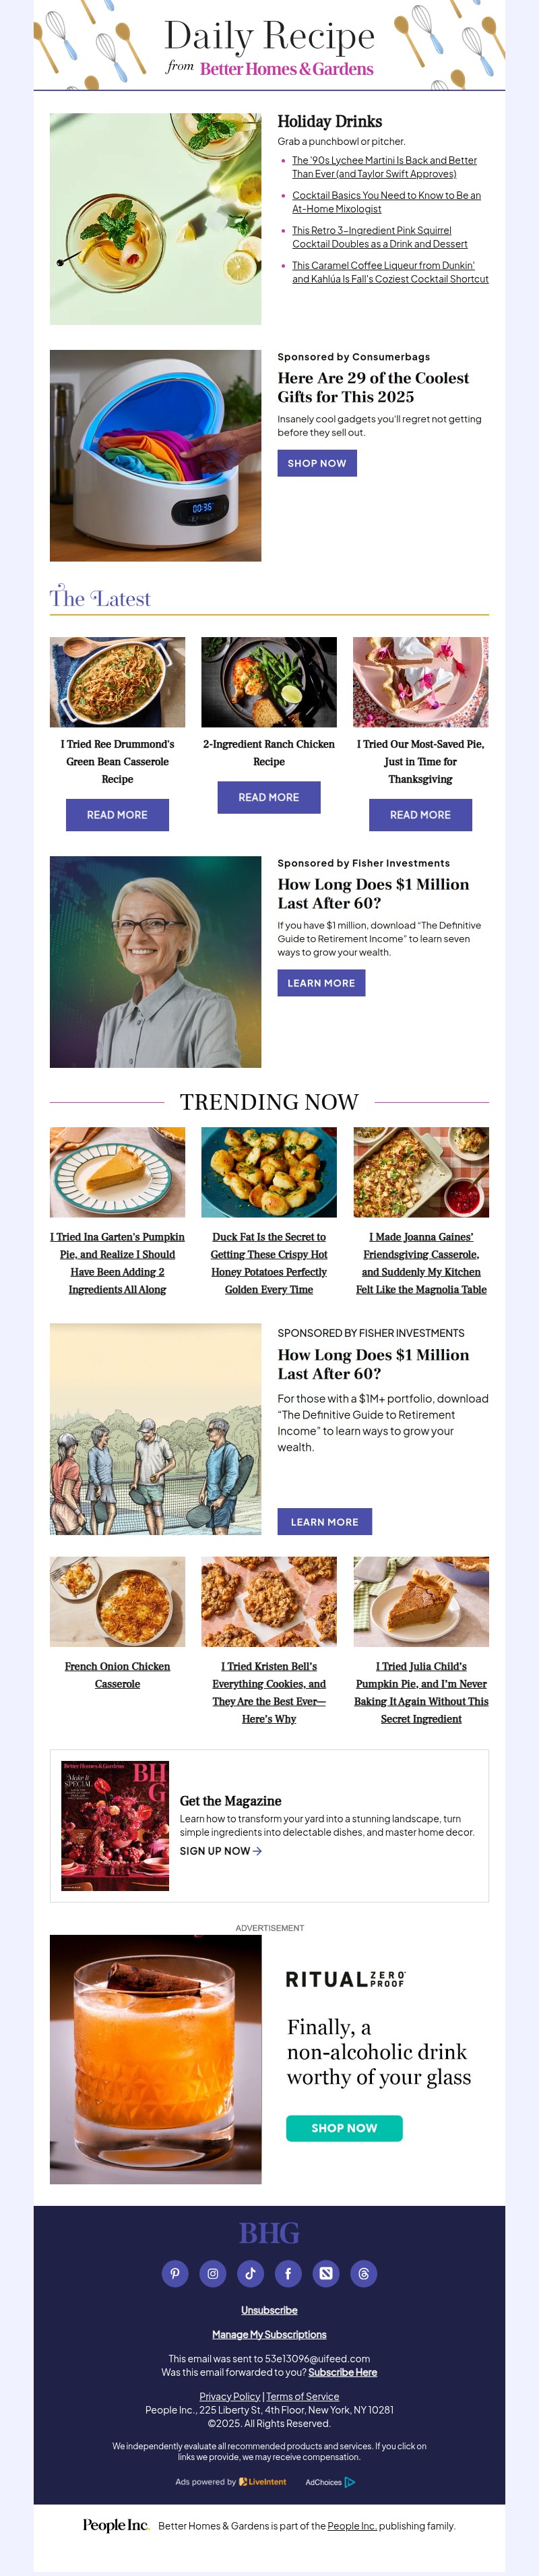Click the teal SHOP NOW Ritual button
The height and width of the screenshot is (2576, 539).
click(x=344, y=2128)
